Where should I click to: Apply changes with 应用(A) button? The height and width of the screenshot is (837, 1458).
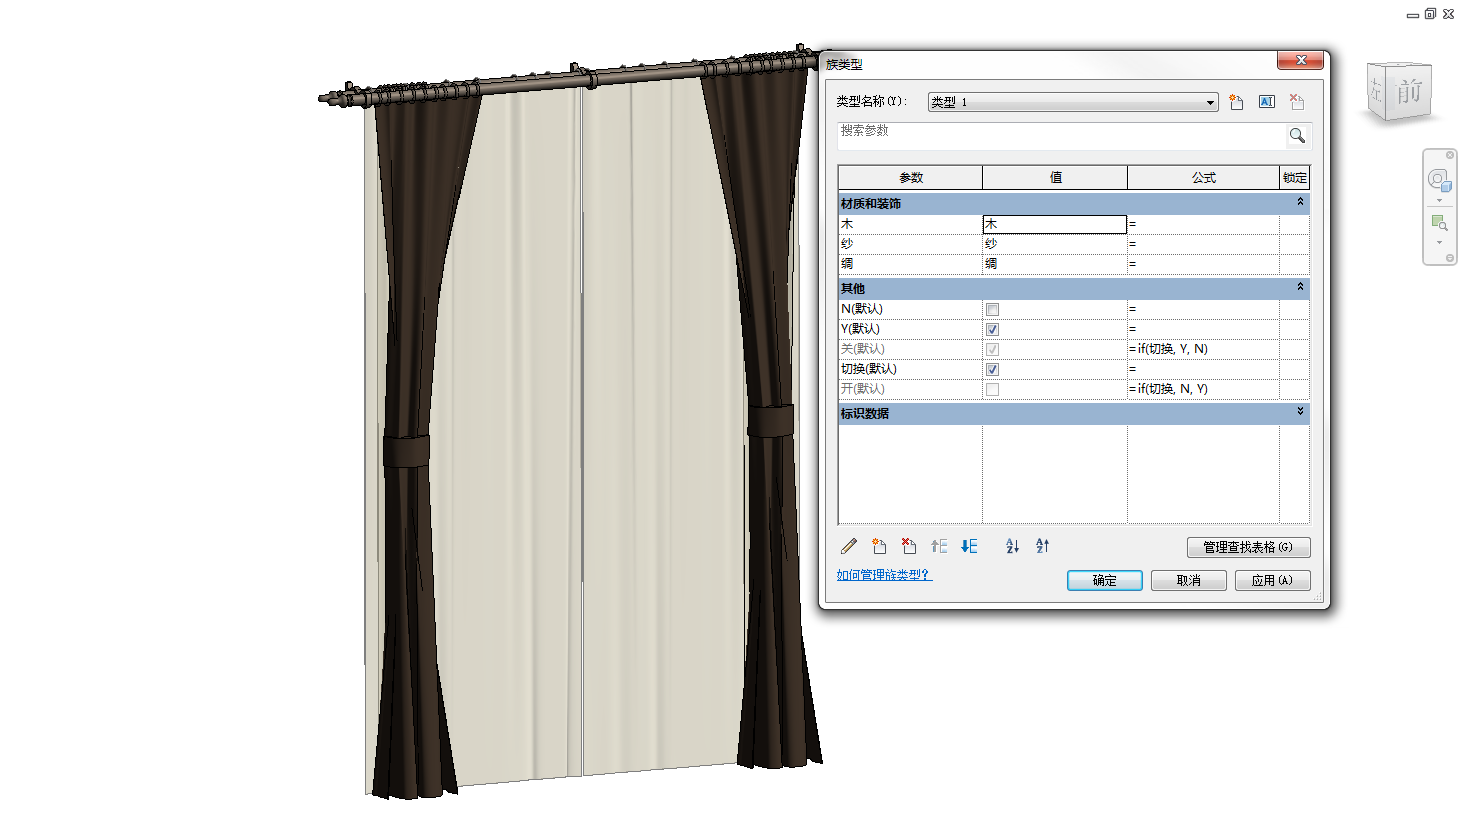1273,581
